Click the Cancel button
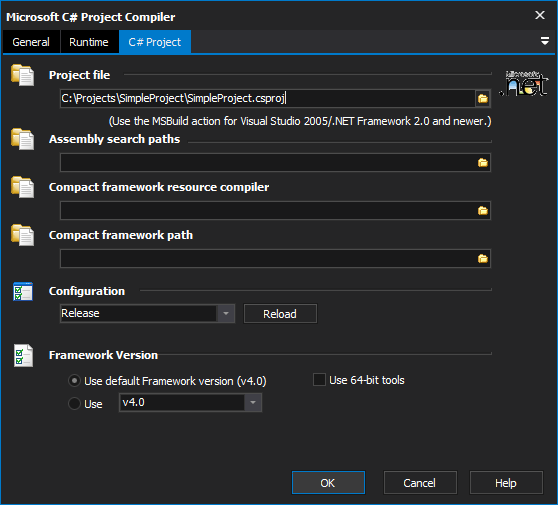Image resolution: width=558 pixels, height=505 pixels. click(x=420, y=483)
